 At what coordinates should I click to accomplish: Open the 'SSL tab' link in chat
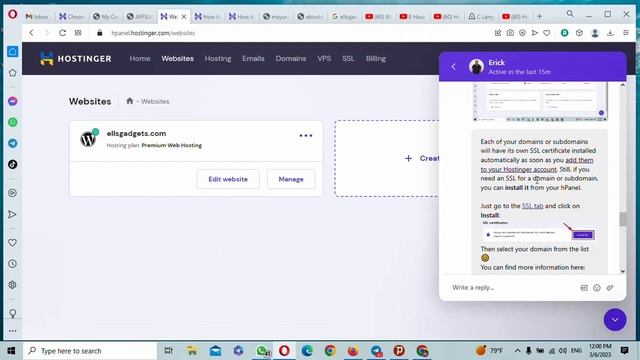point(532,206)
